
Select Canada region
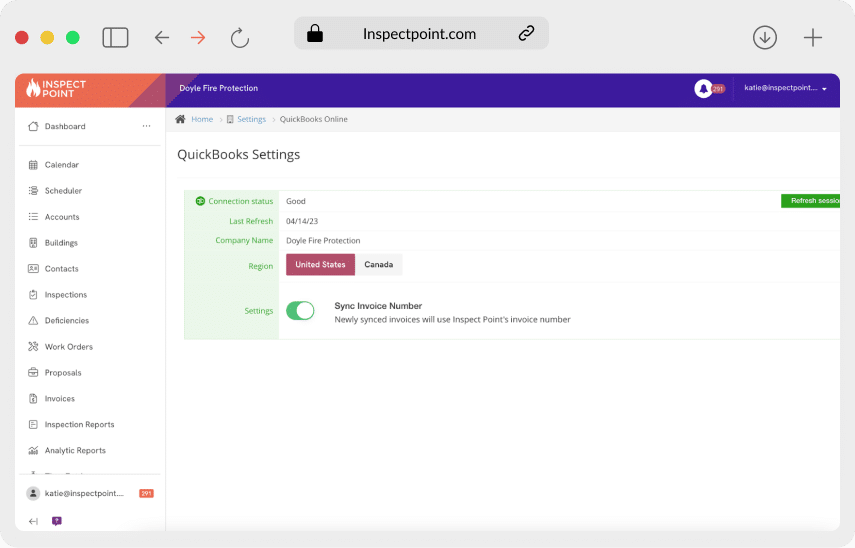click(x=378, y=265)
